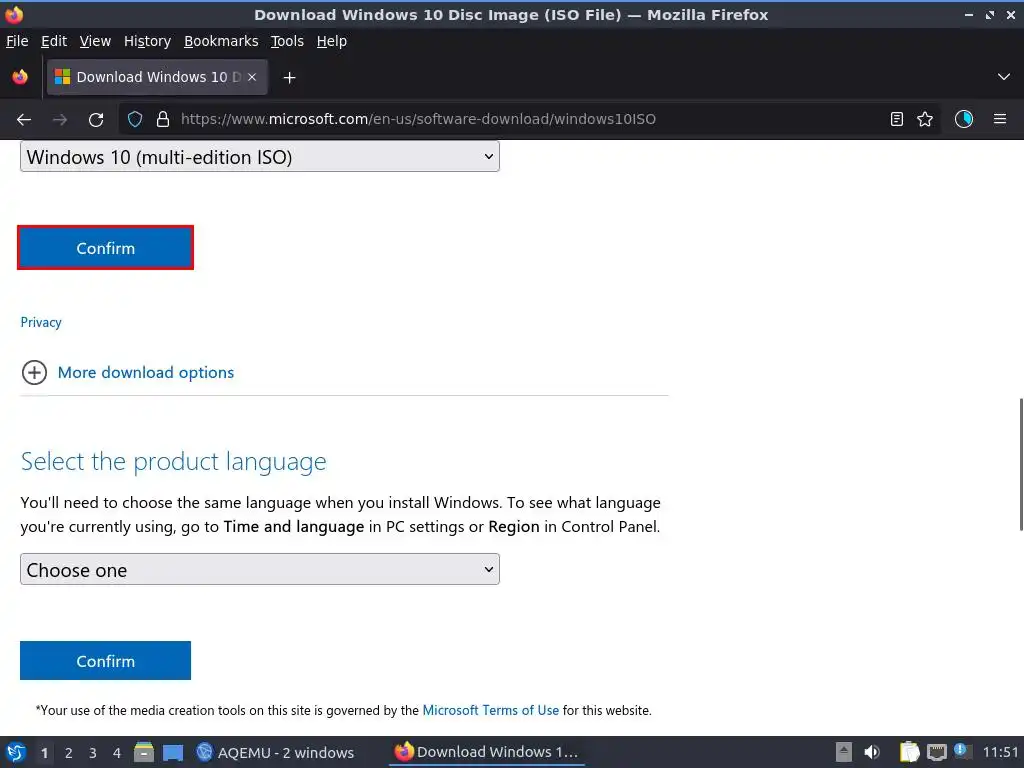Viewport: 1024px width, 768px height.
Task: Open a new tab with the plus button
Action: [x=289, y=78]
